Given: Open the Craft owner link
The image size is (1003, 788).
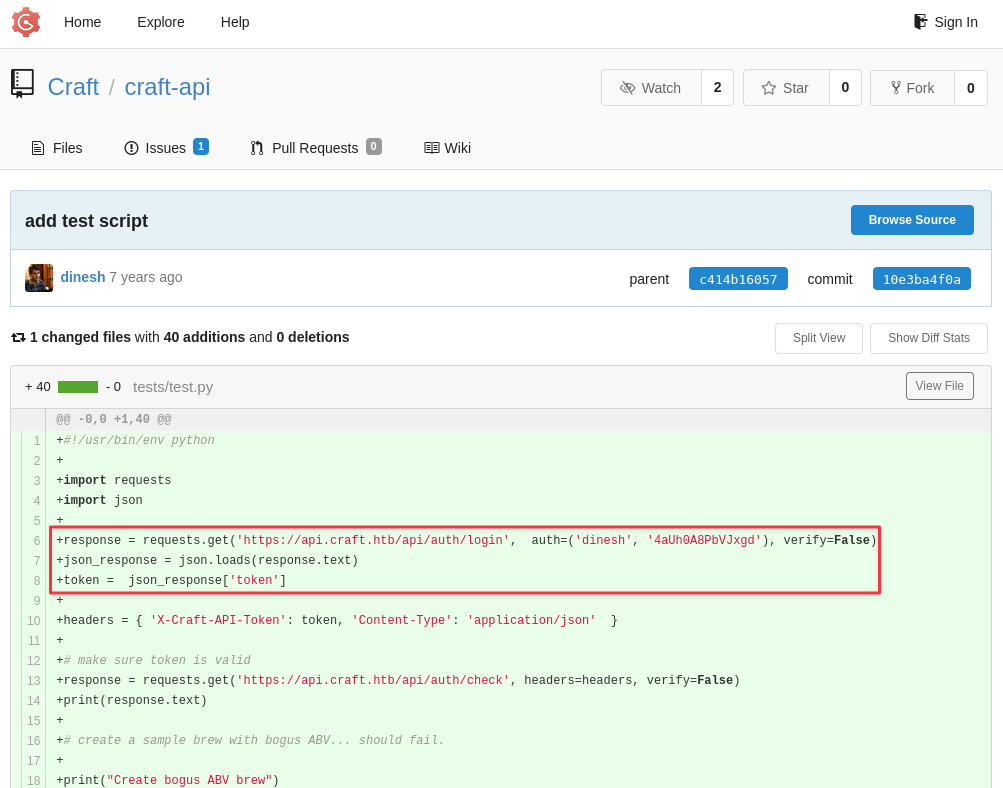Looking at the screenshot, I should [73, 87].
